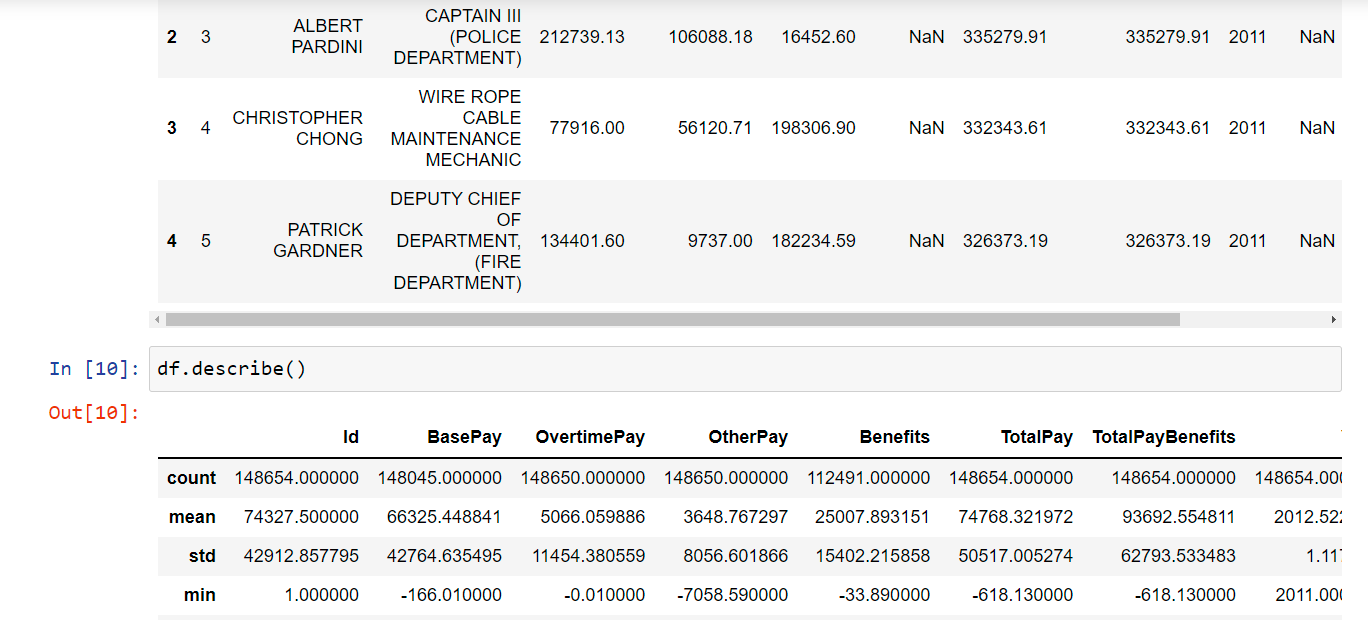Click the mean BasePay value 66325.448841

(x=444, y=517)
